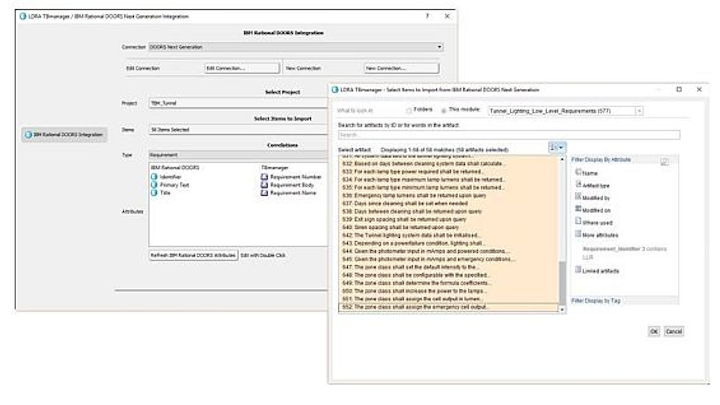Click the Linked artifacts filter icon
Image resolution: width=720 pixels, height=405 pixels.
pos(578,270)
